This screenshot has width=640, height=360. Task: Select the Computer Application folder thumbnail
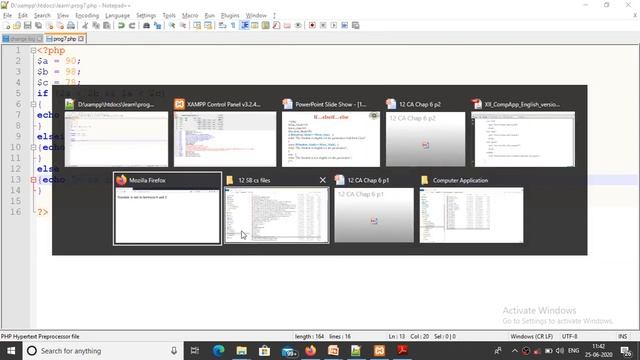tap(471, 209)
